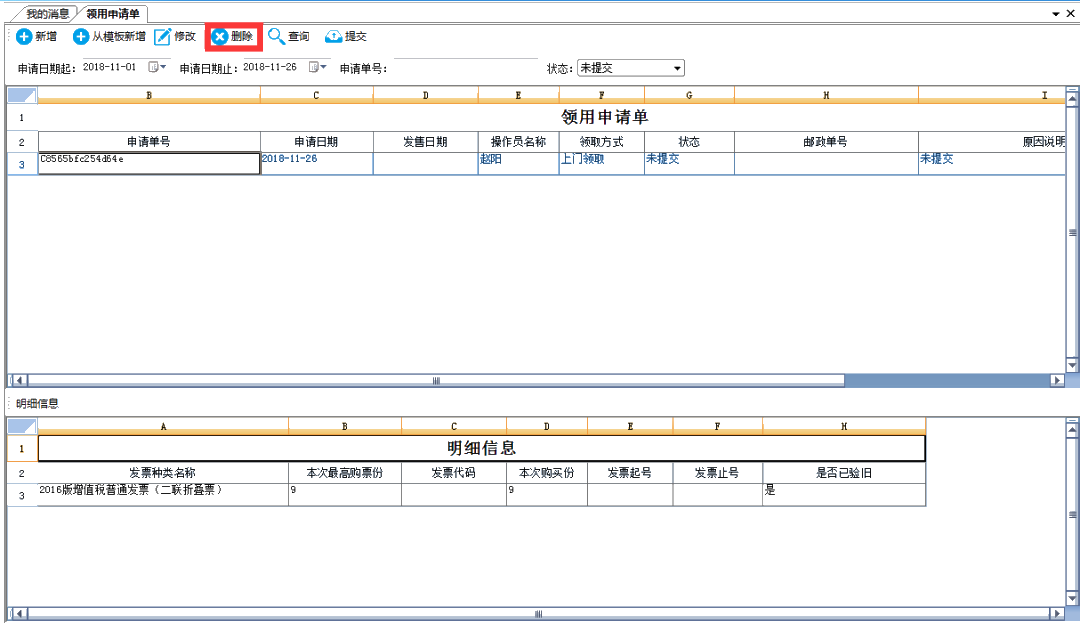Click the 提交 (submit) cloud icon

333,36
